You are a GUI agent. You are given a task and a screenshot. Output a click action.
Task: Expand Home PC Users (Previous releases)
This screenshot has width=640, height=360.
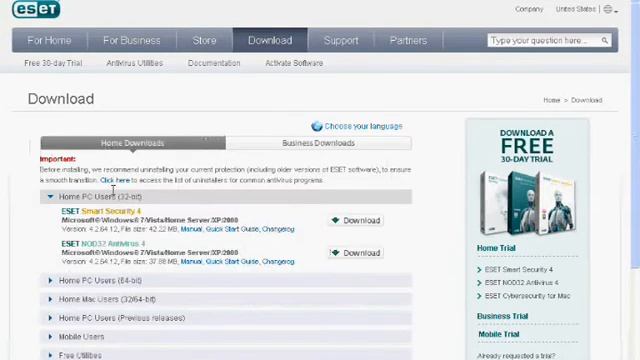pyautogui.click(x=226, y=318)
